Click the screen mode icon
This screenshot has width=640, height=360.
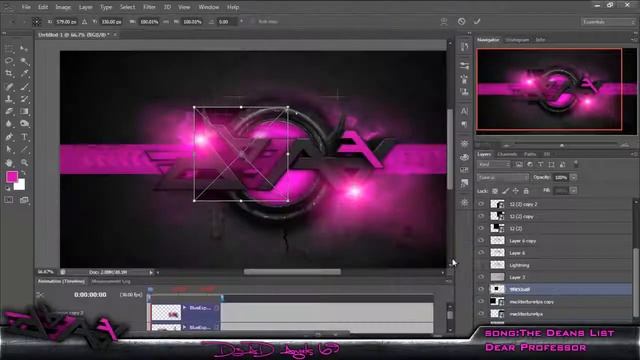[24, 200]
